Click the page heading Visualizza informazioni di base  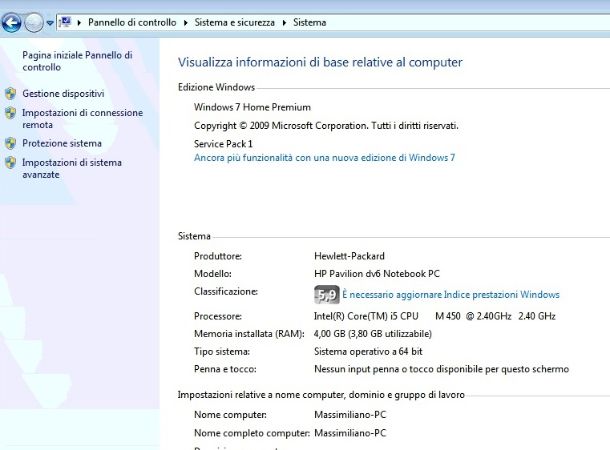click(320, 62)
